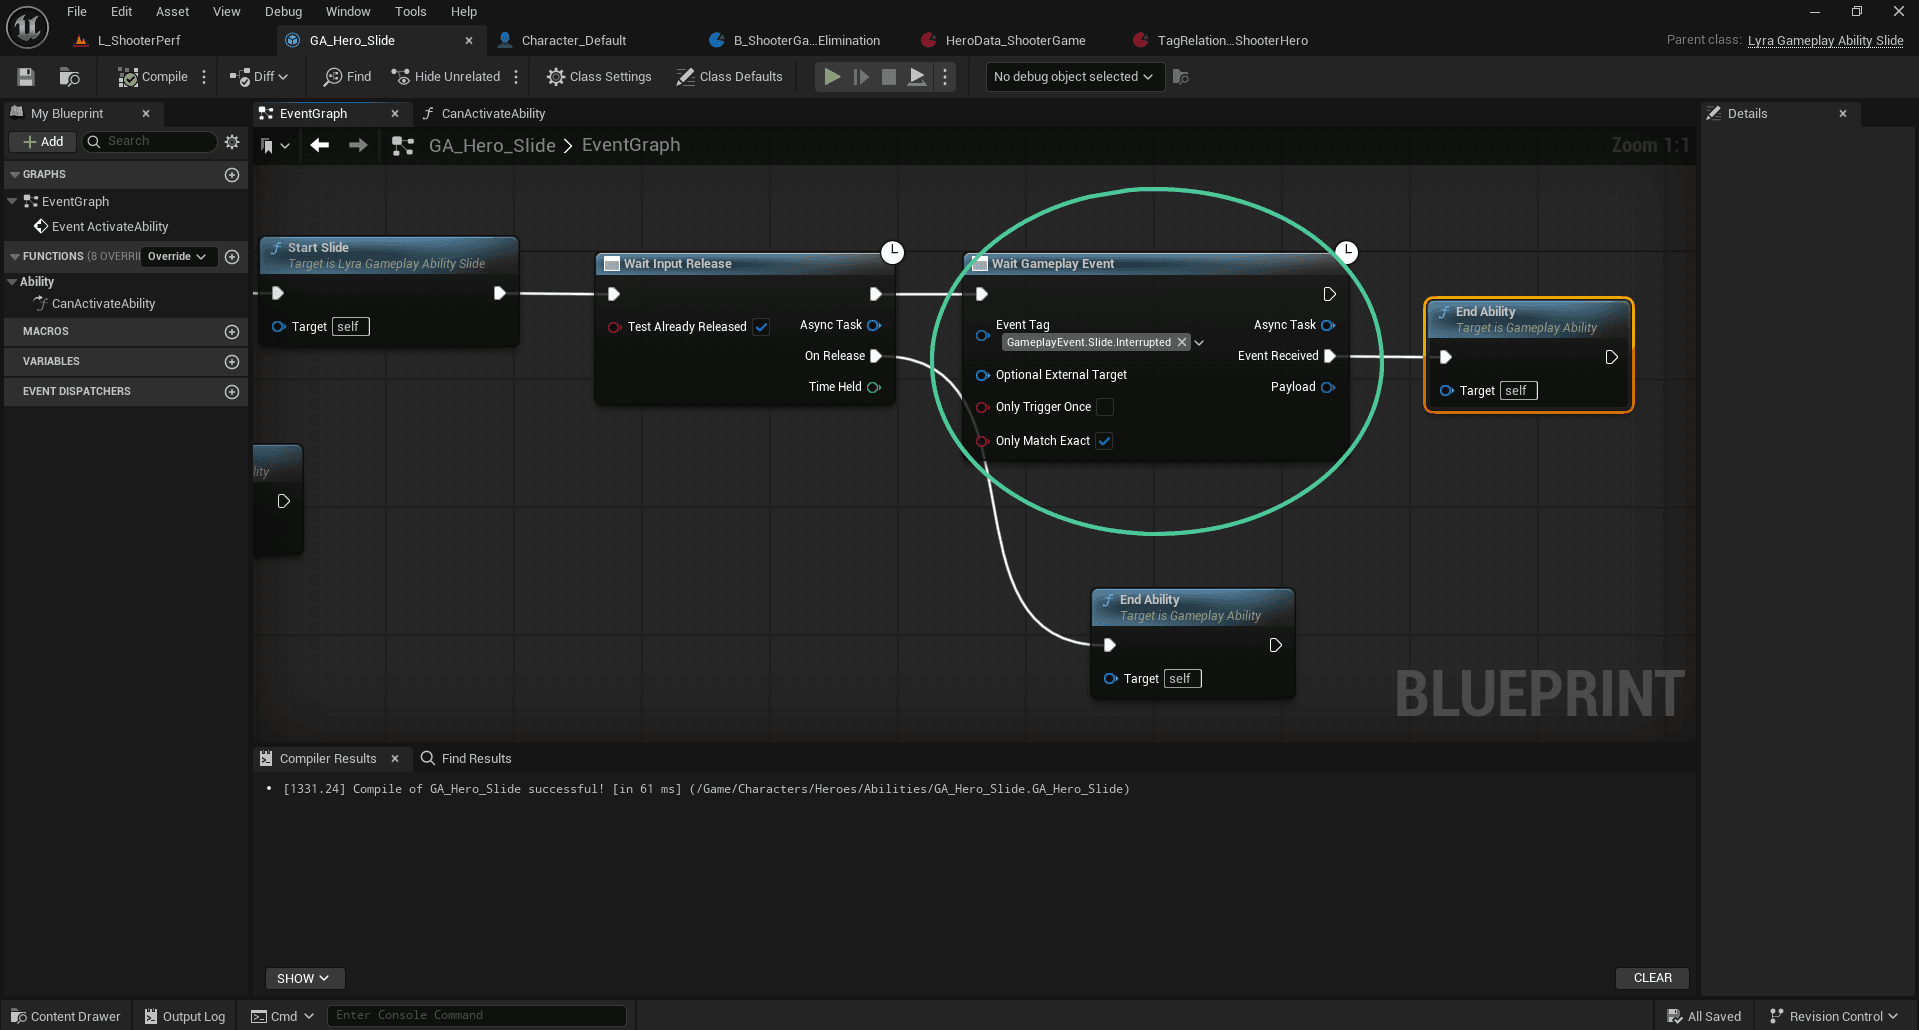Uncheck the Only Match Exact checkbox

(x=1104, y=441)
